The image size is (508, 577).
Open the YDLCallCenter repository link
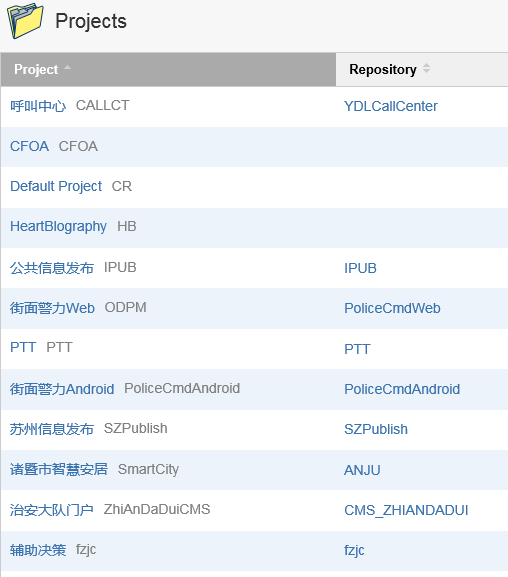click(391, 106)
